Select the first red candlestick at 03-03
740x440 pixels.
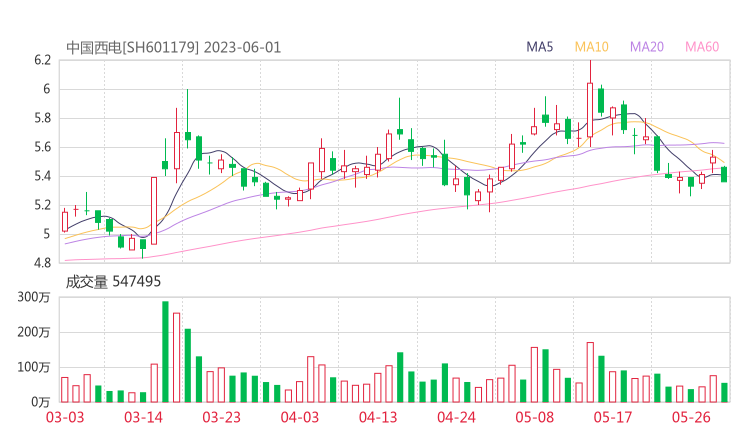(65, 220)
